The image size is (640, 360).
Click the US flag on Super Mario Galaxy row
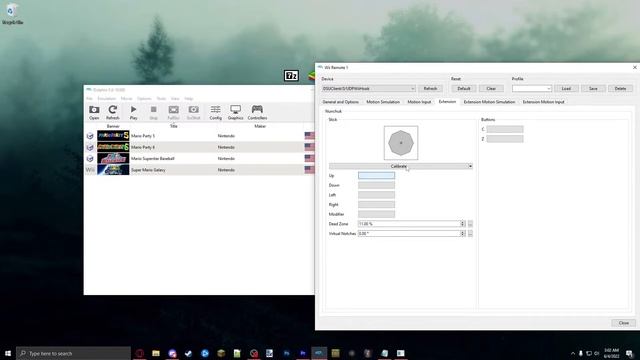coord(309,170)
